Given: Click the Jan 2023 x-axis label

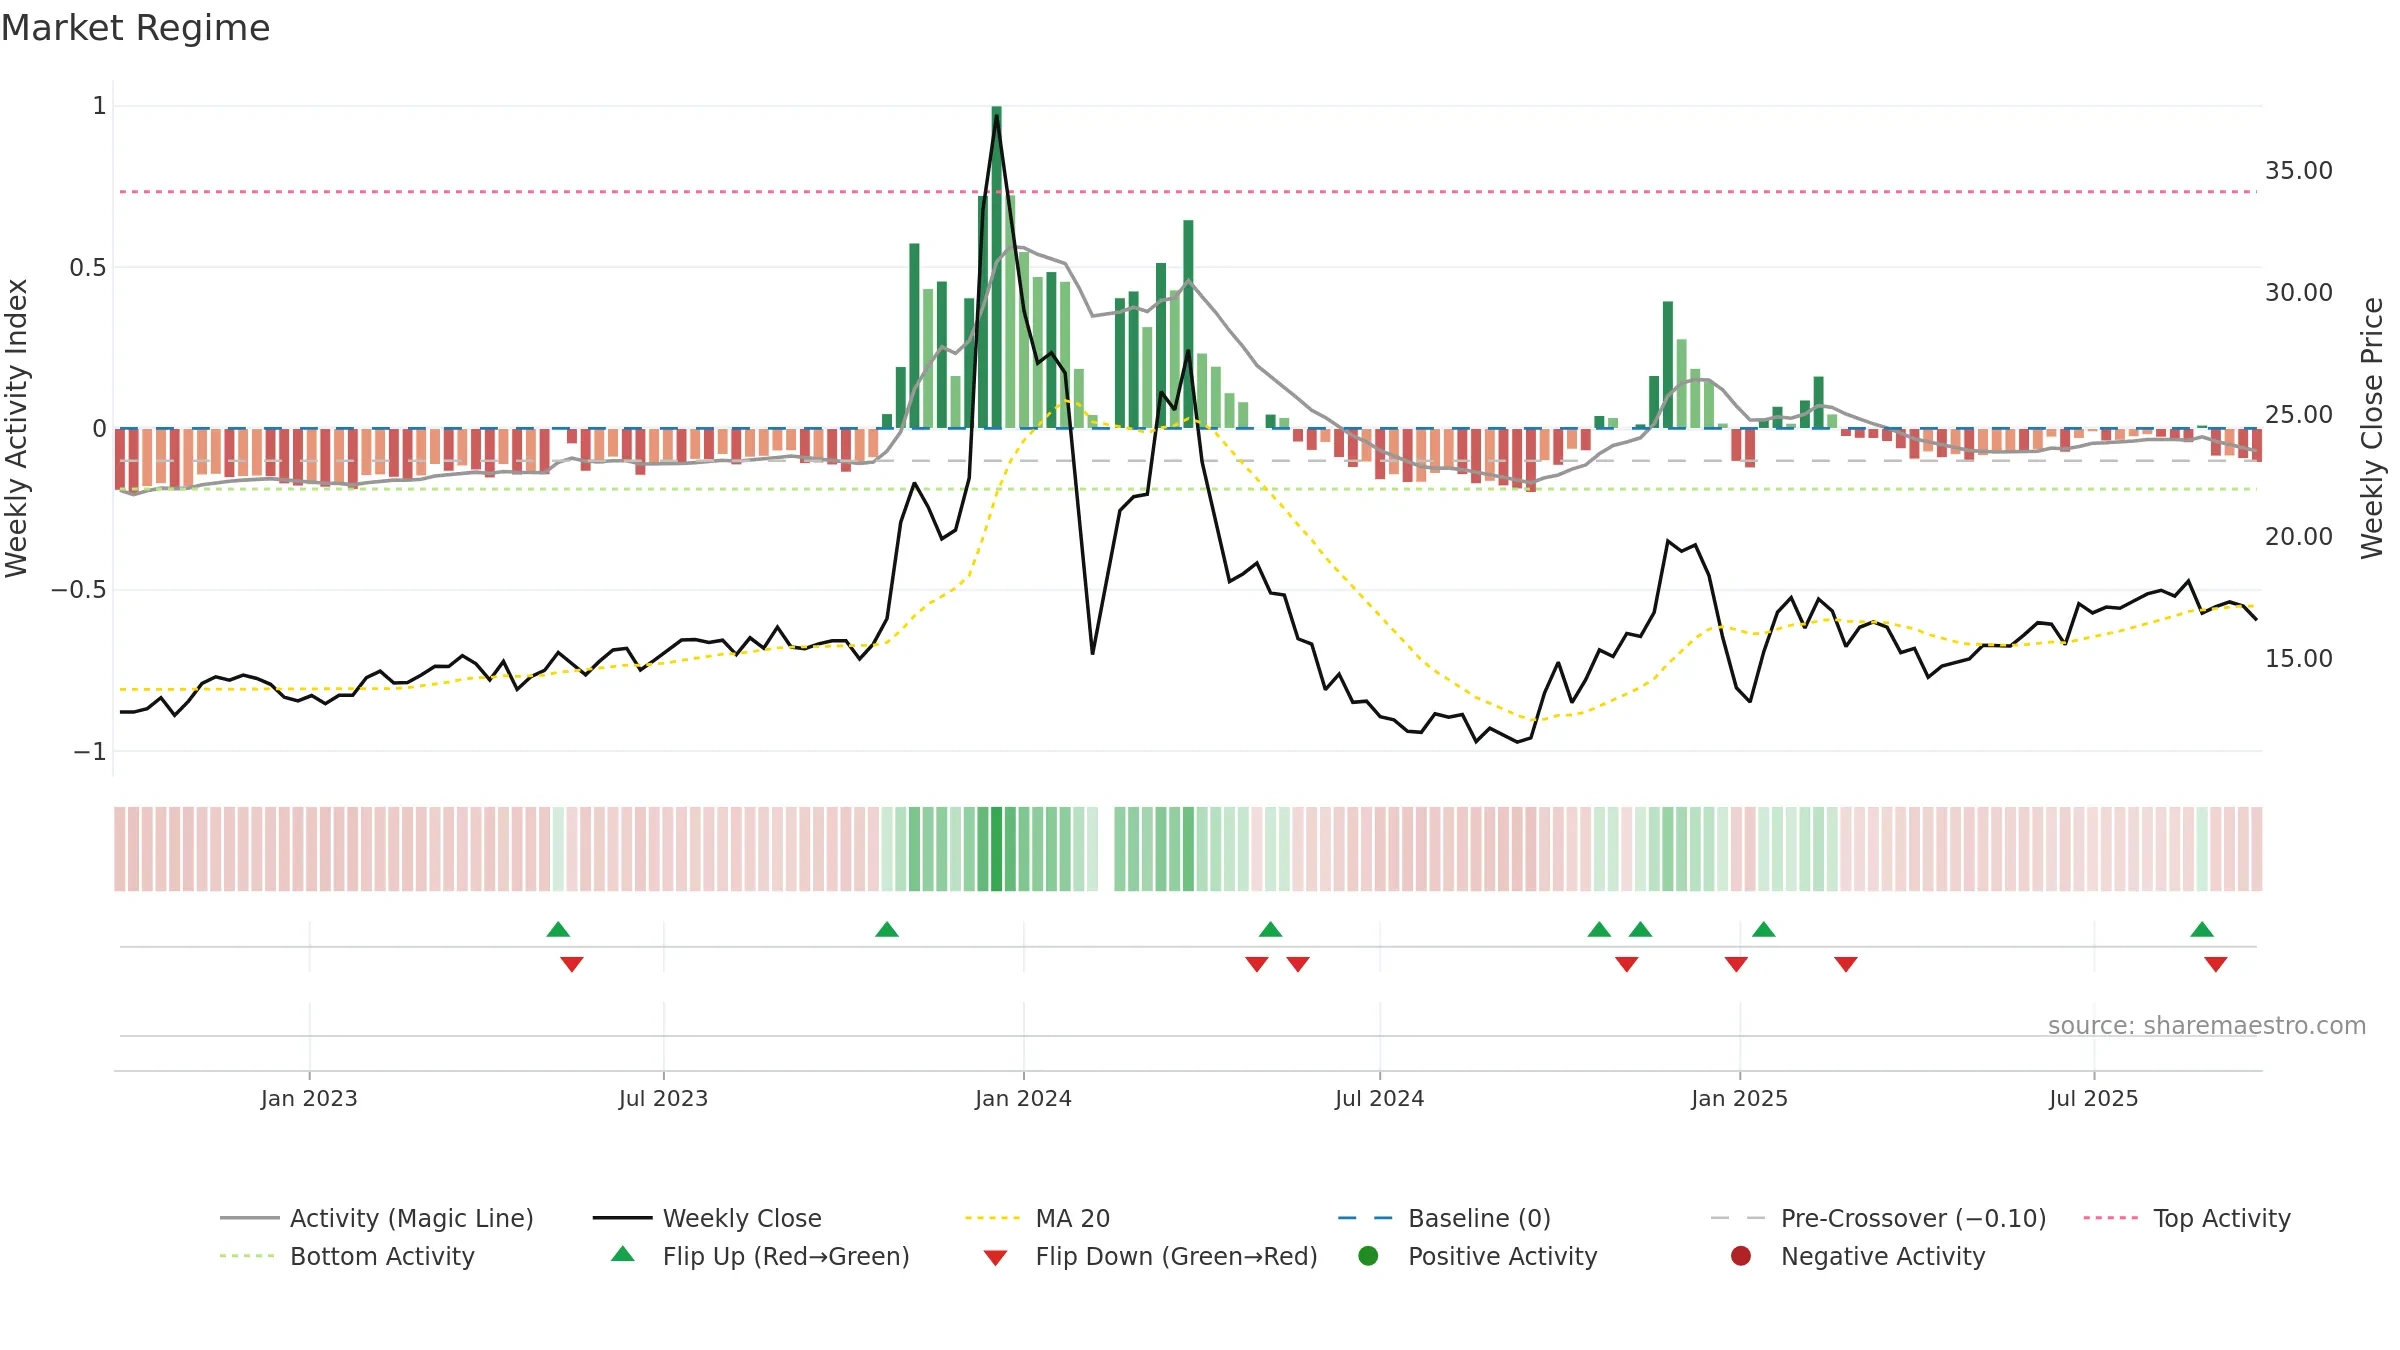Looking at the screenshot, I should click(309, 1099).
